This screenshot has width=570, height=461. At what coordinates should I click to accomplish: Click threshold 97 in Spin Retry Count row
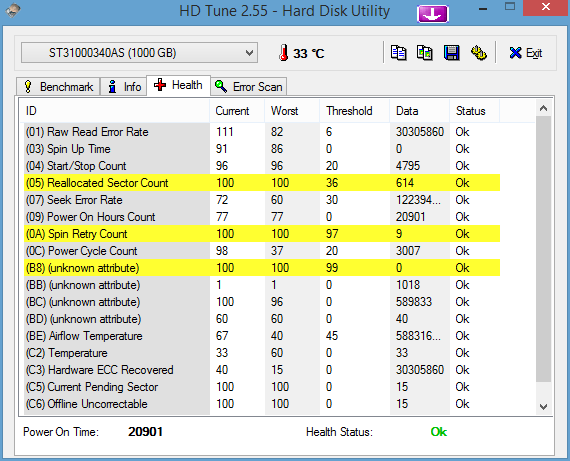click(332, 234)
